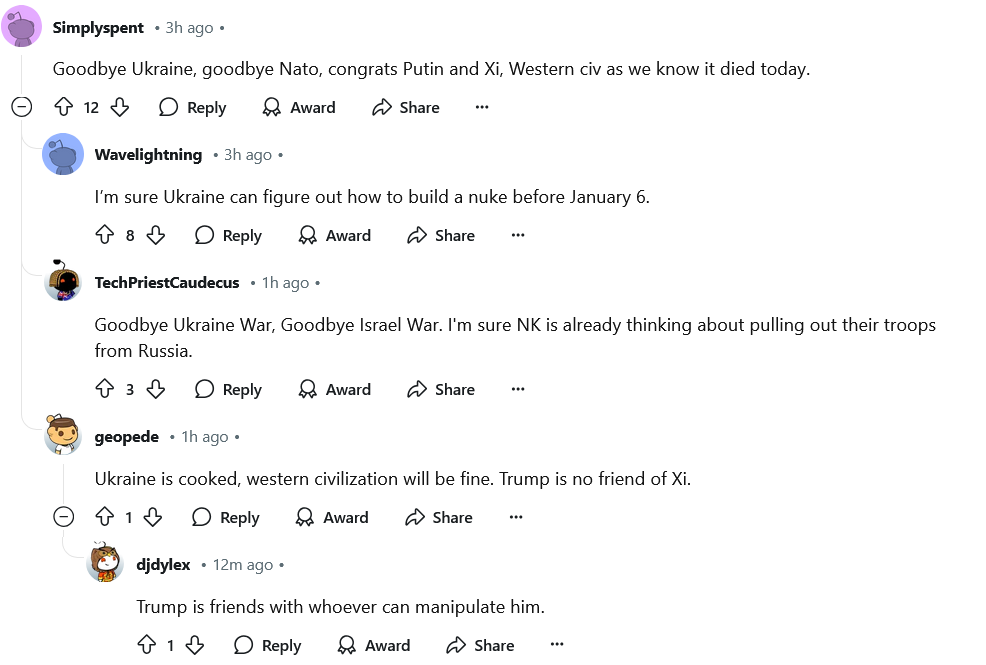The width and height of the screenshot is (986, 665).
Task: Open Wavelightning's username profile link
Action: (148, 155)
